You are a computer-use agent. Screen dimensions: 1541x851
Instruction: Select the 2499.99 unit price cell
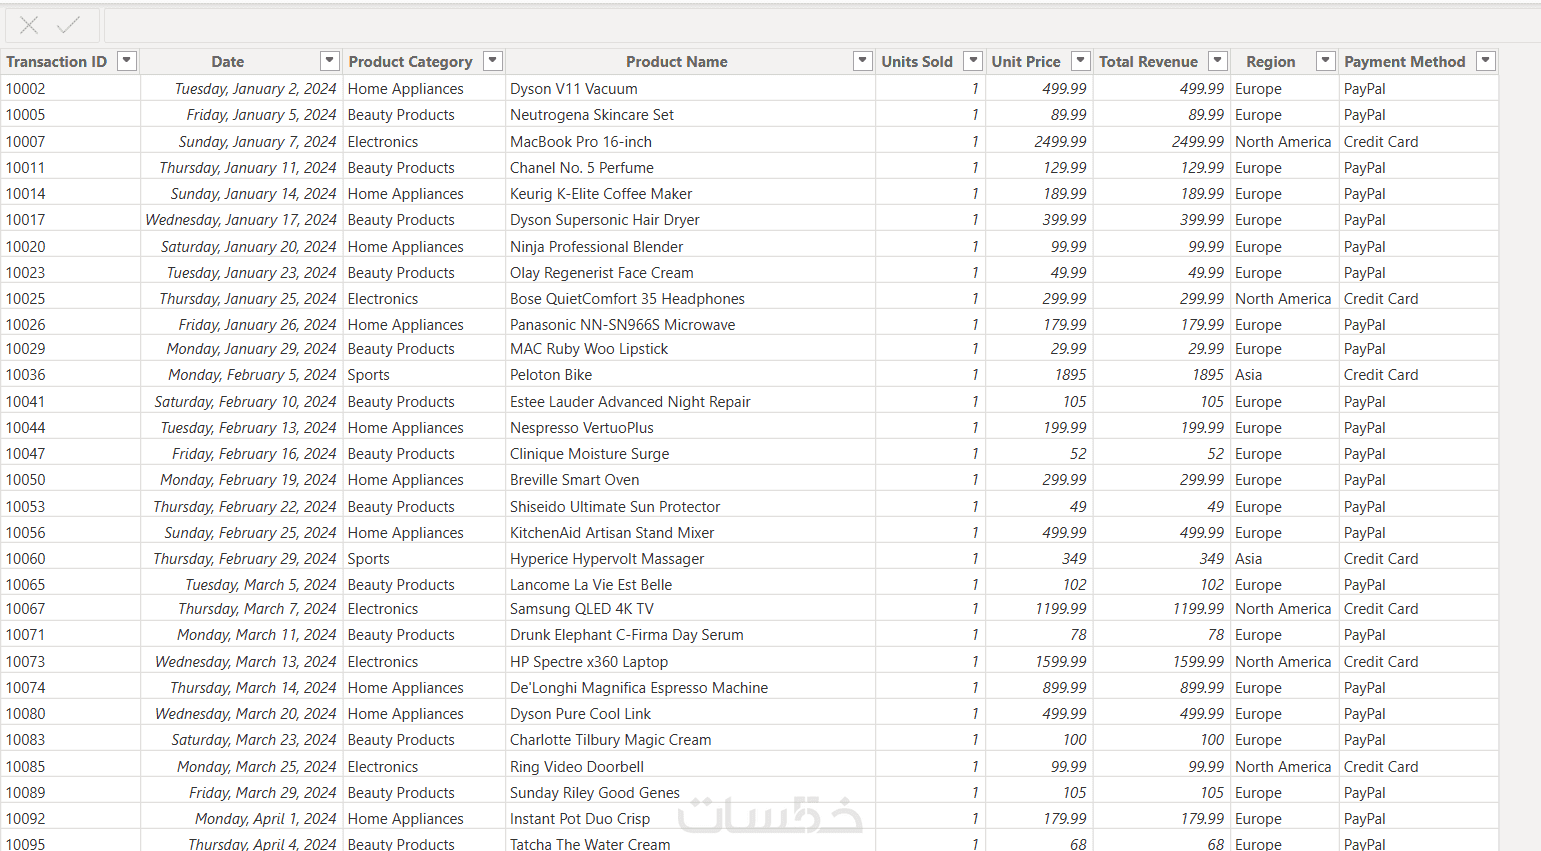coord(1039,142)
